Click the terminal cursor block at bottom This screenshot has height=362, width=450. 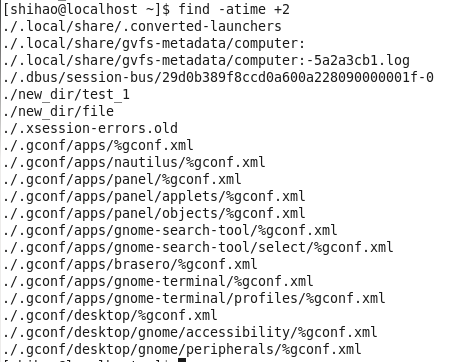[x=182, y=360]
